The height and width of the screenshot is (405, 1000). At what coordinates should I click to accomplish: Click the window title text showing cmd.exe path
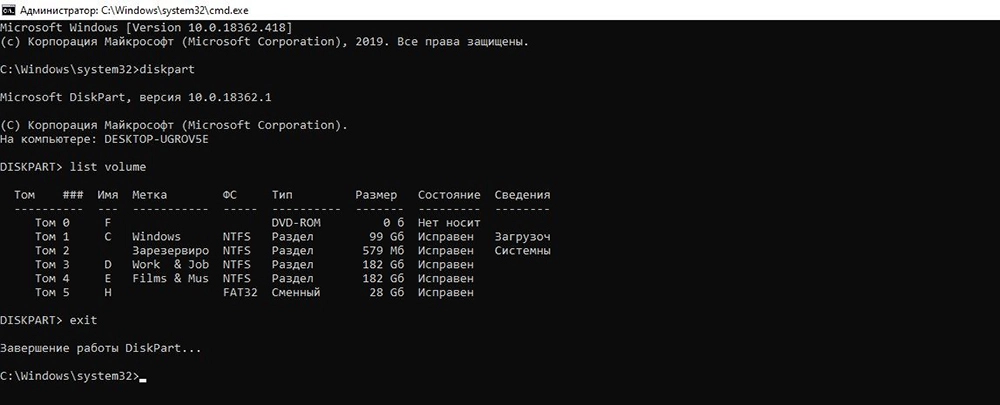click(119, 10)
